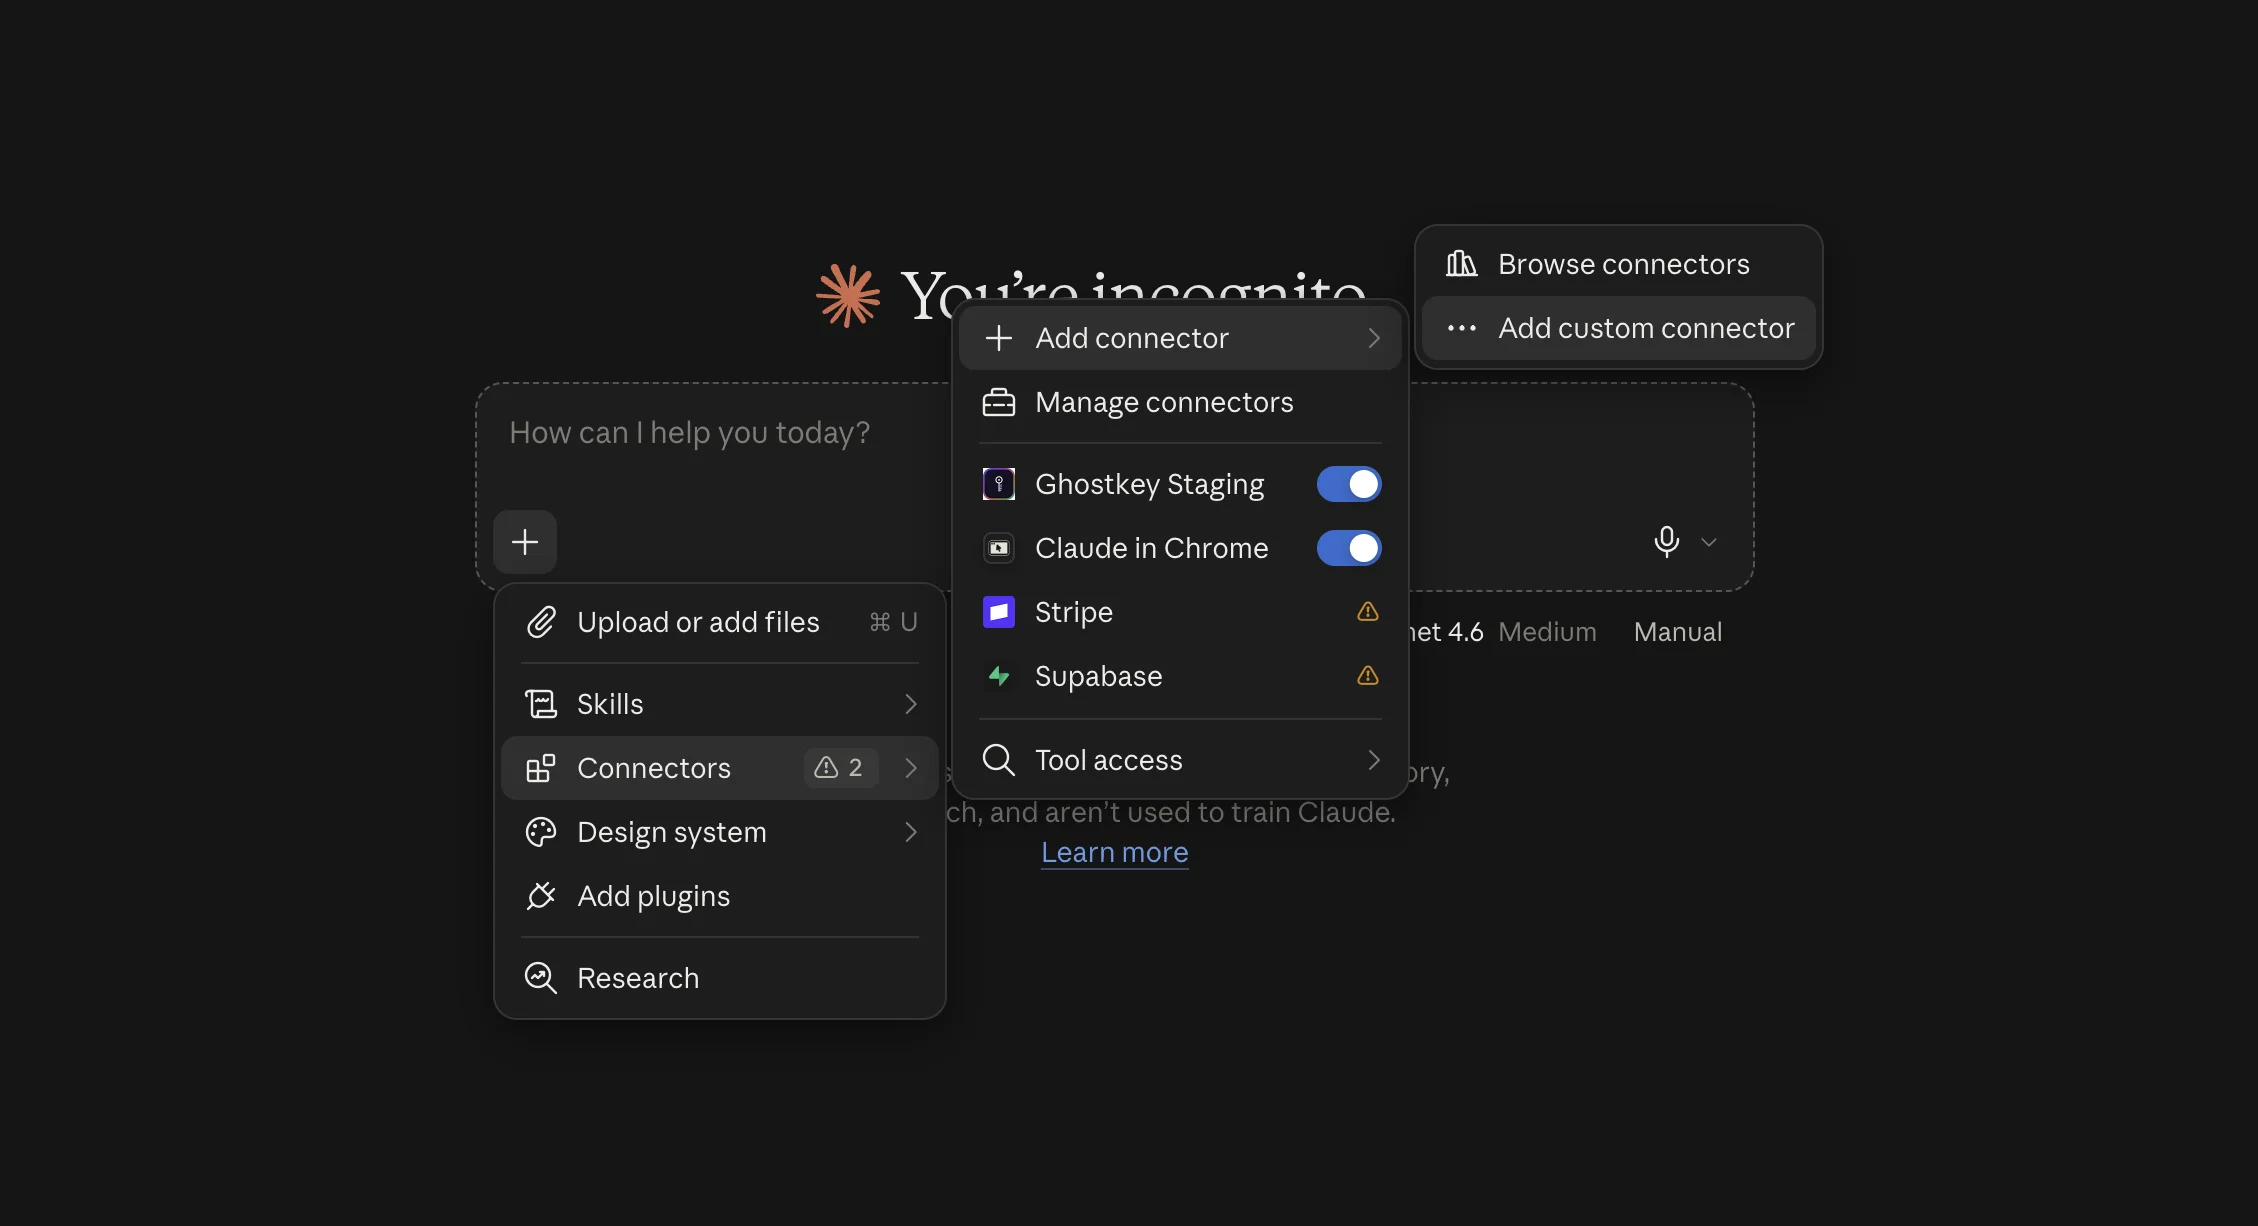Click the Design system palette icon
This screenshot has width=2258, height=1226.
[541, 832]
